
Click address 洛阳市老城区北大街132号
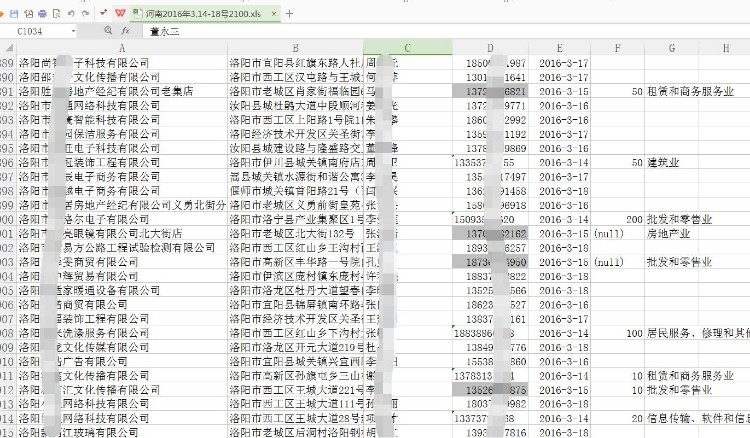tap(296, 234)
